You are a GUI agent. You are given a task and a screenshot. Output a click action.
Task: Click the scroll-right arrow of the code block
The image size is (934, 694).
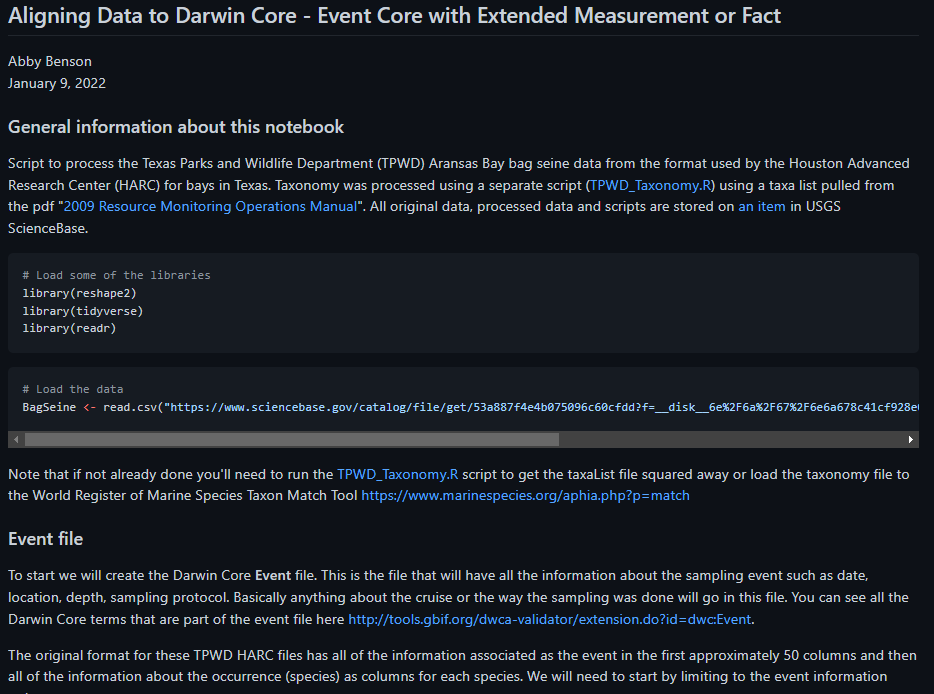click(910, 440)
